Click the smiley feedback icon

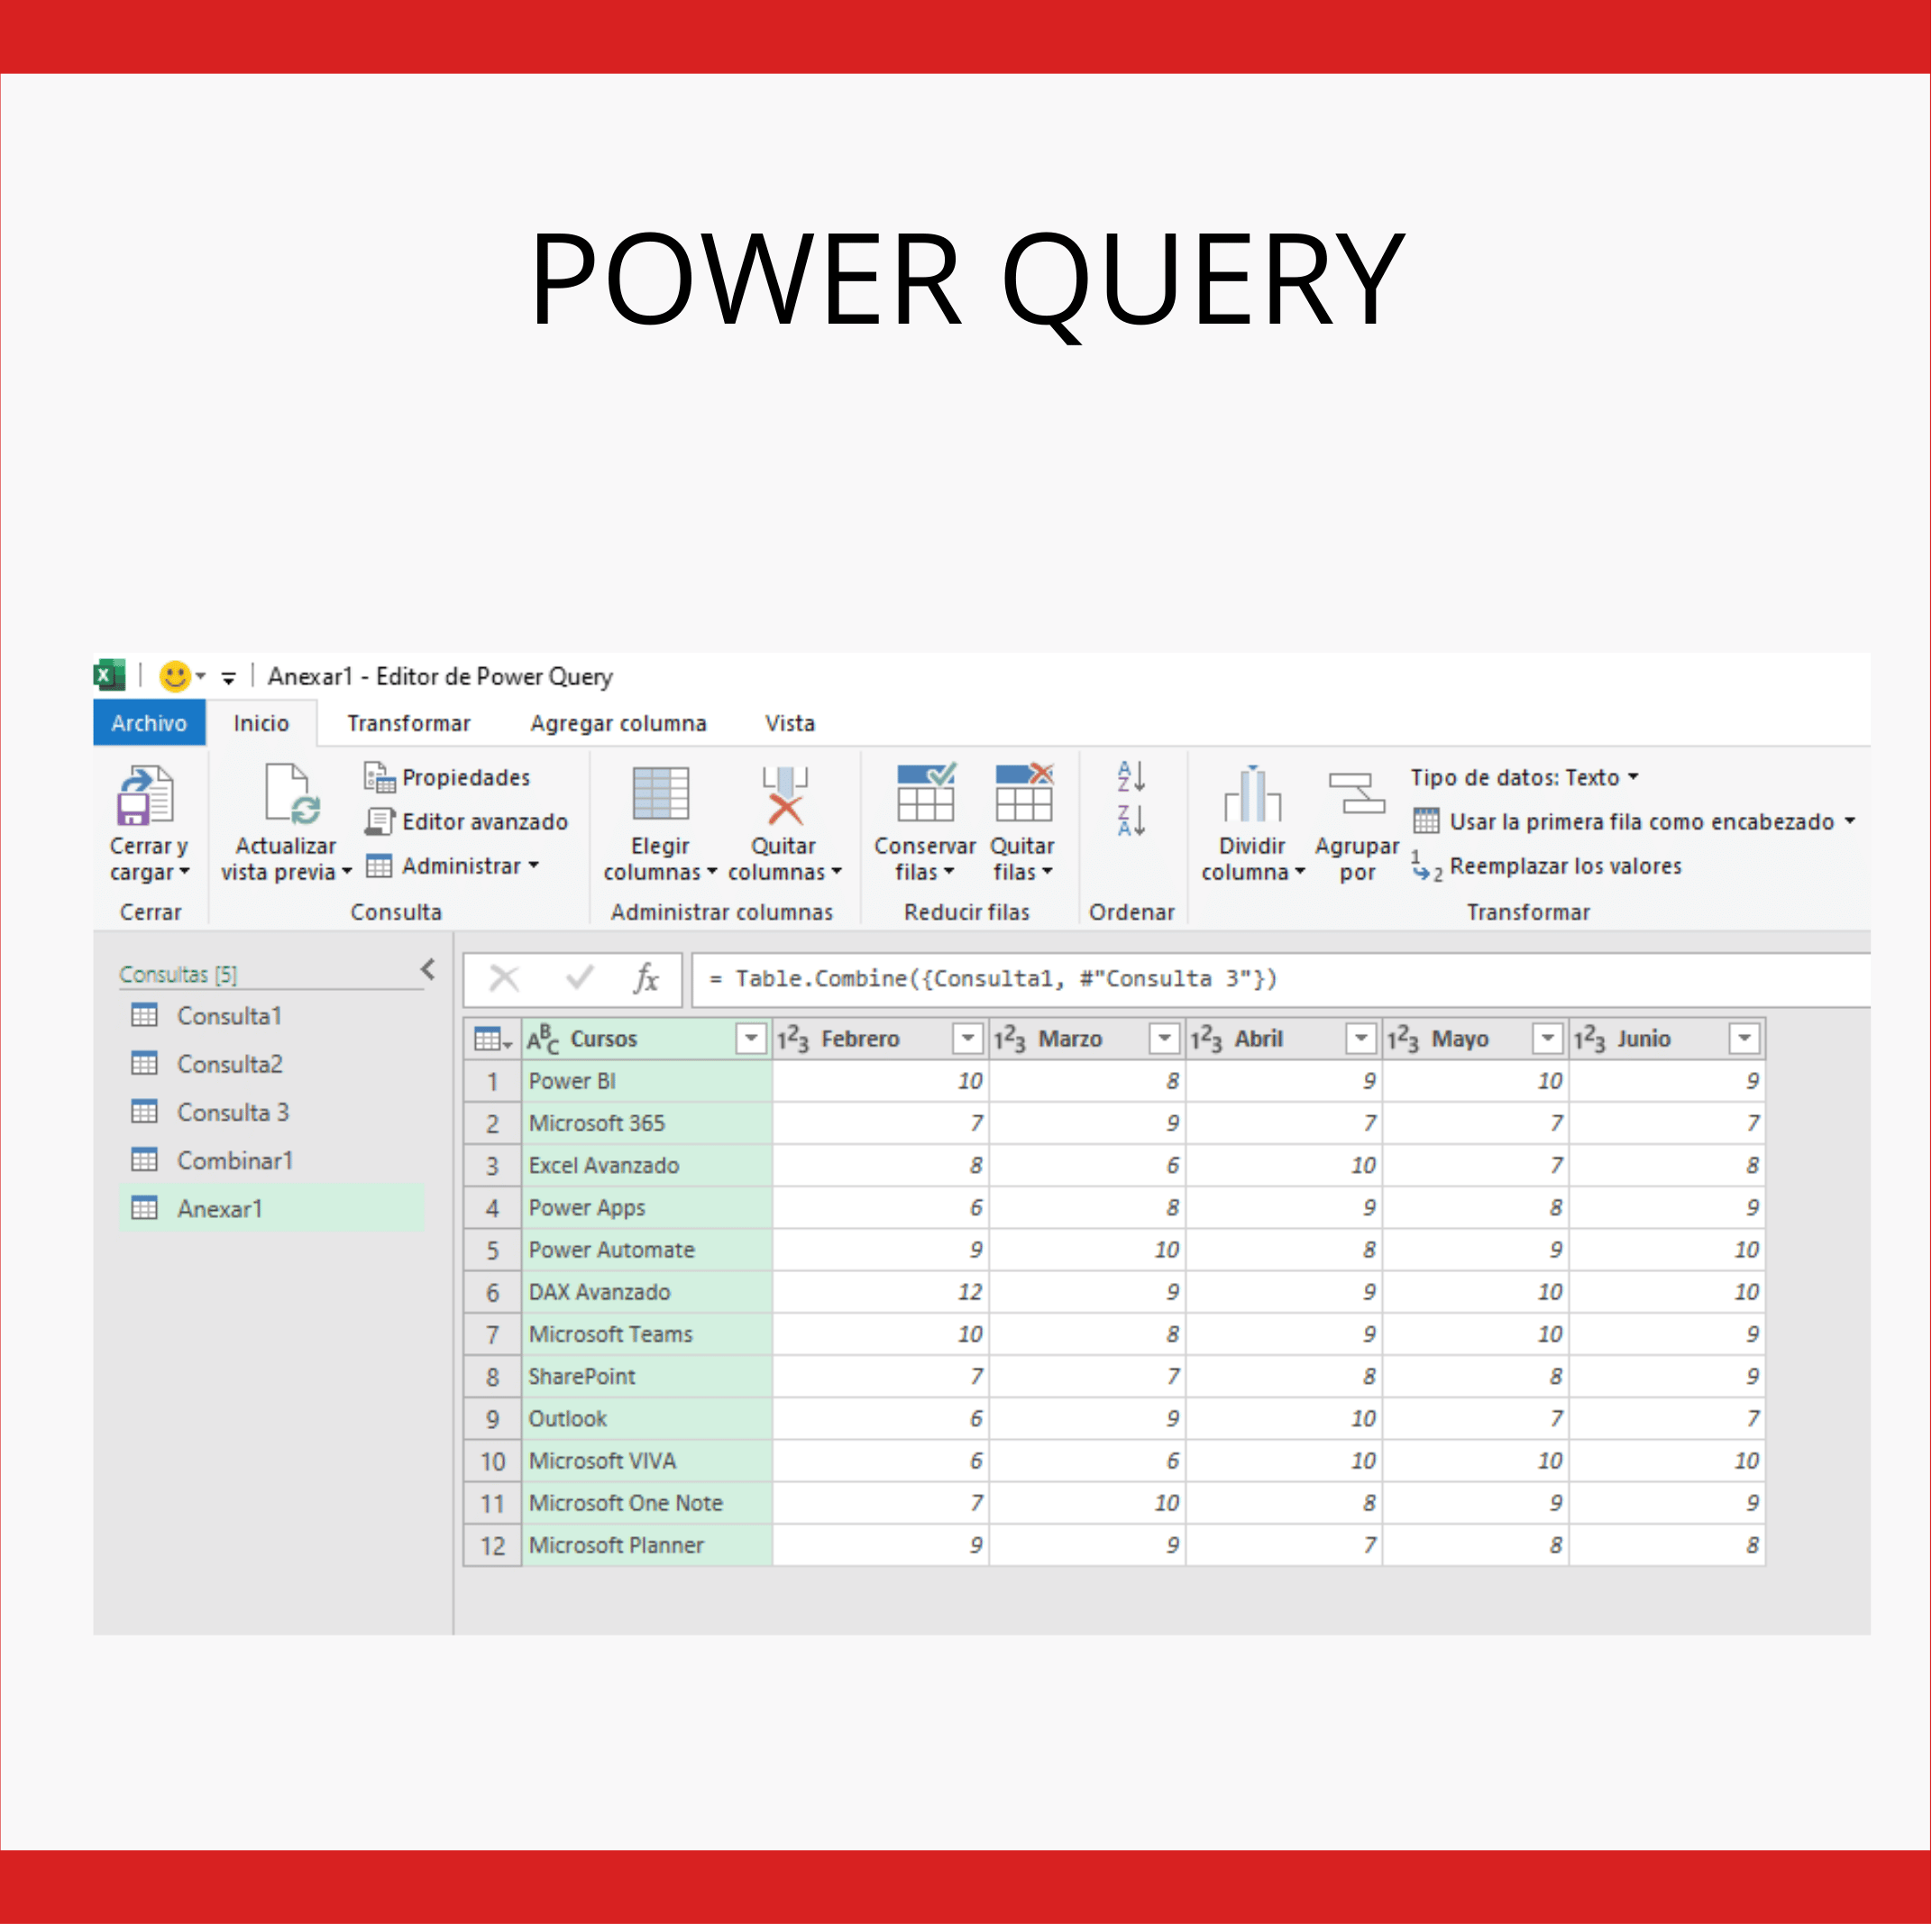click(175, 676)
